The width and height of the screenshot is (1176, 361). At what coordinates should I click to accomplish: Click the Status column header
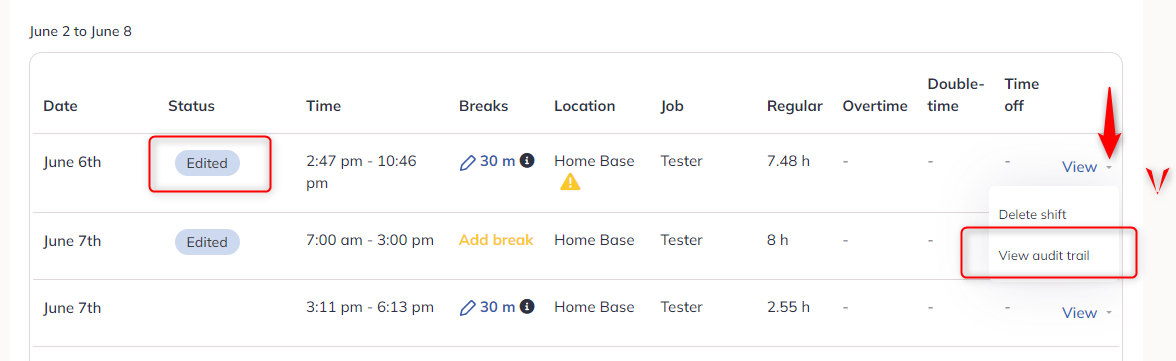tap(191, 106)
